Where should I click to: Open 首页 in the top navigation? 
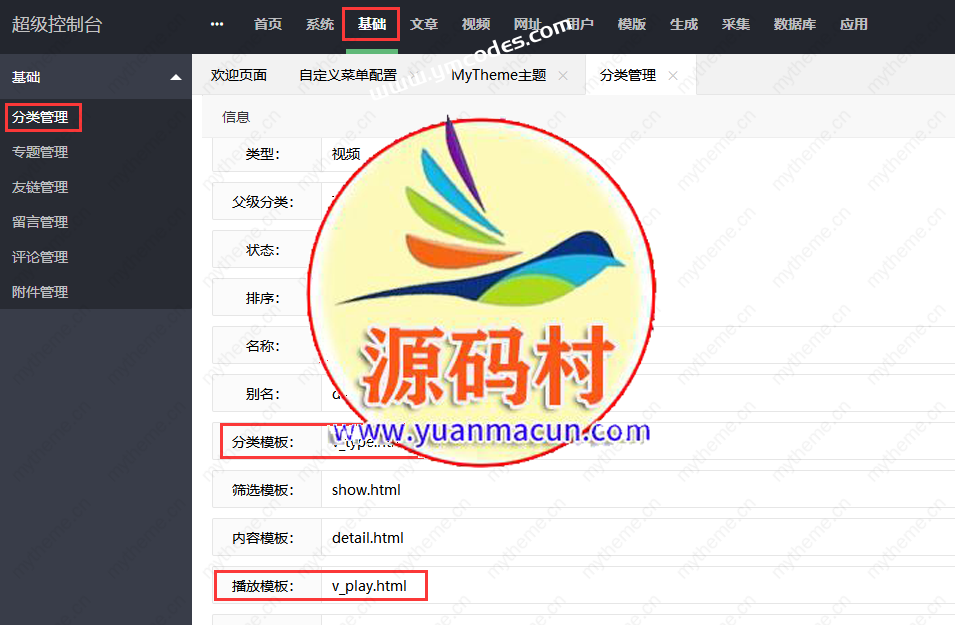268,24
